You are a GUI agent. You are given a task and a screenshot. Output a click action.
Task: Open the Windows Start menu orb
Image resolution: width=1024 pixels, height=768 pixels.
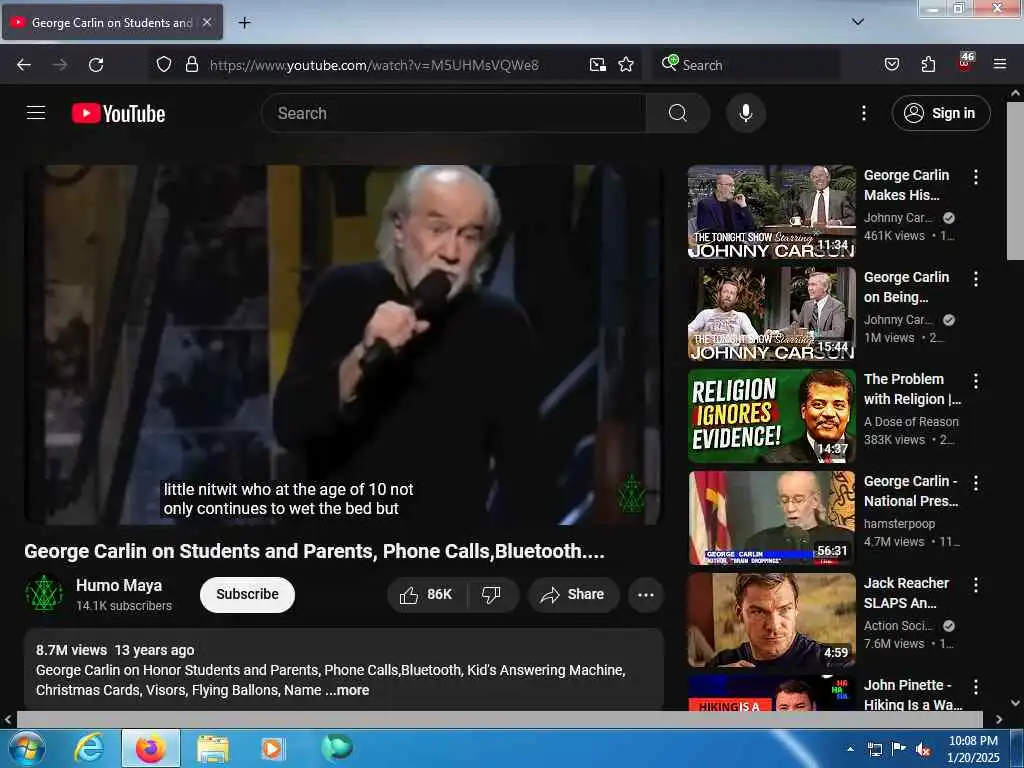point(27,748)
